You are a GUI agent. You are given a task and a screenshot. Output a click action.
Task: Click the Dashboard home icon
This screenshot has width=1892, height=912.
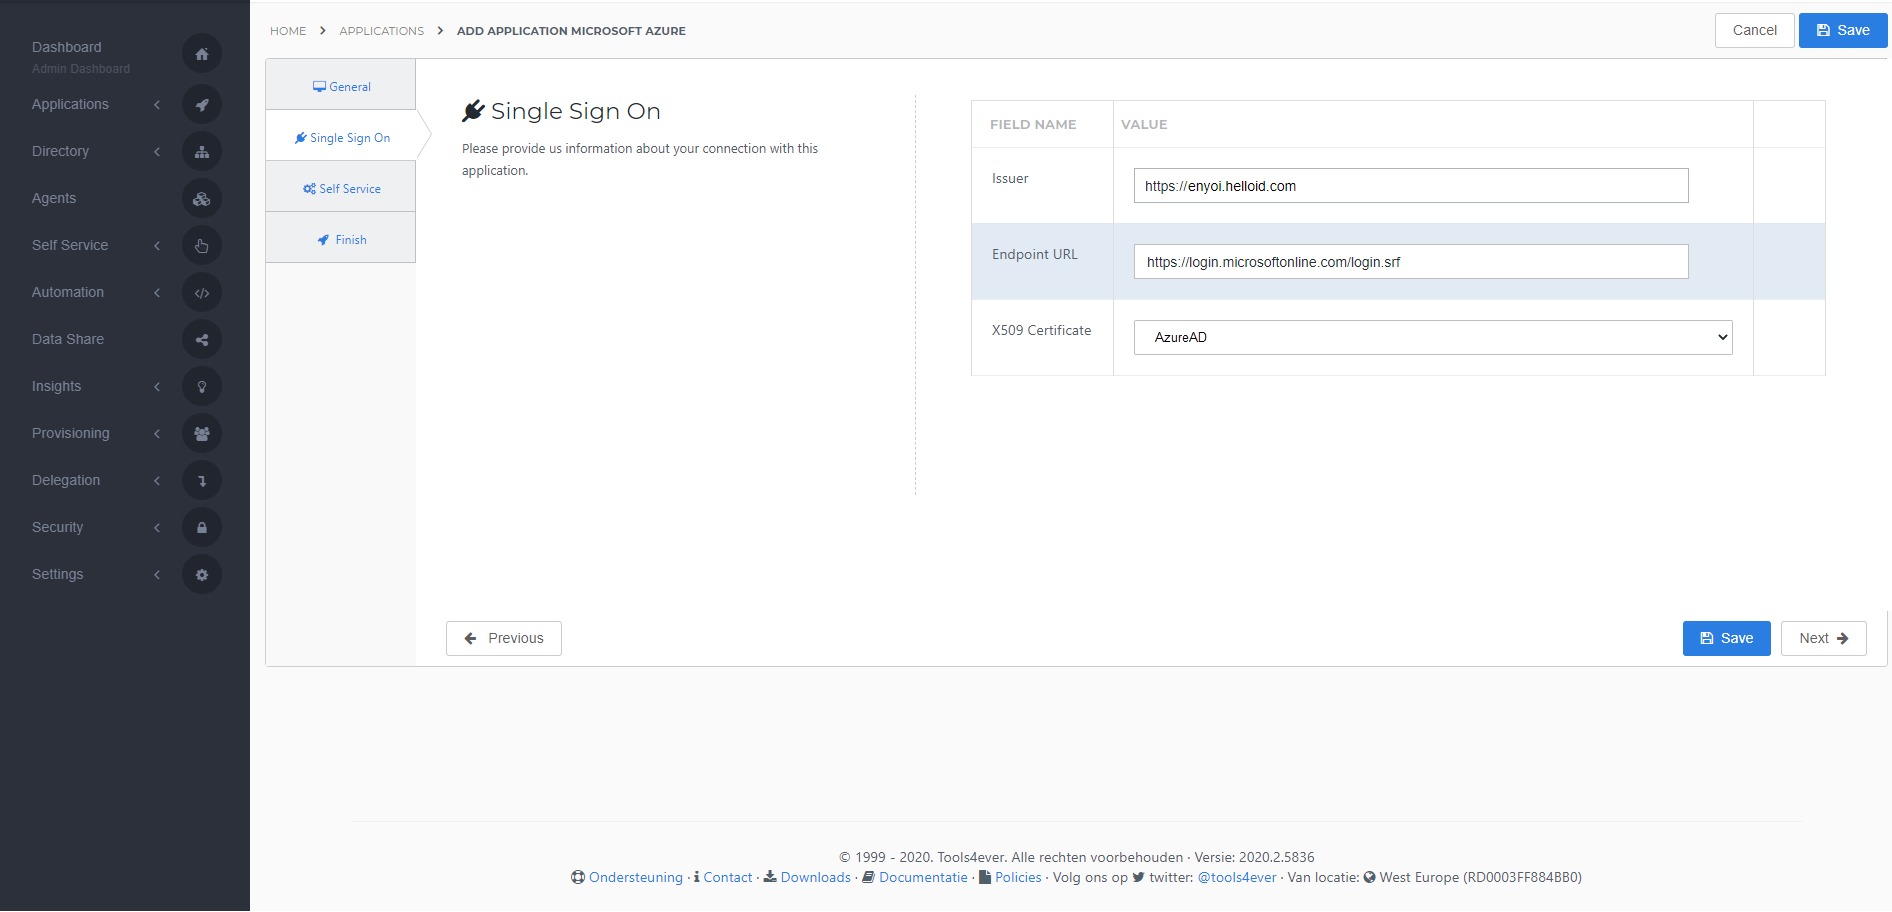[202, 54]
